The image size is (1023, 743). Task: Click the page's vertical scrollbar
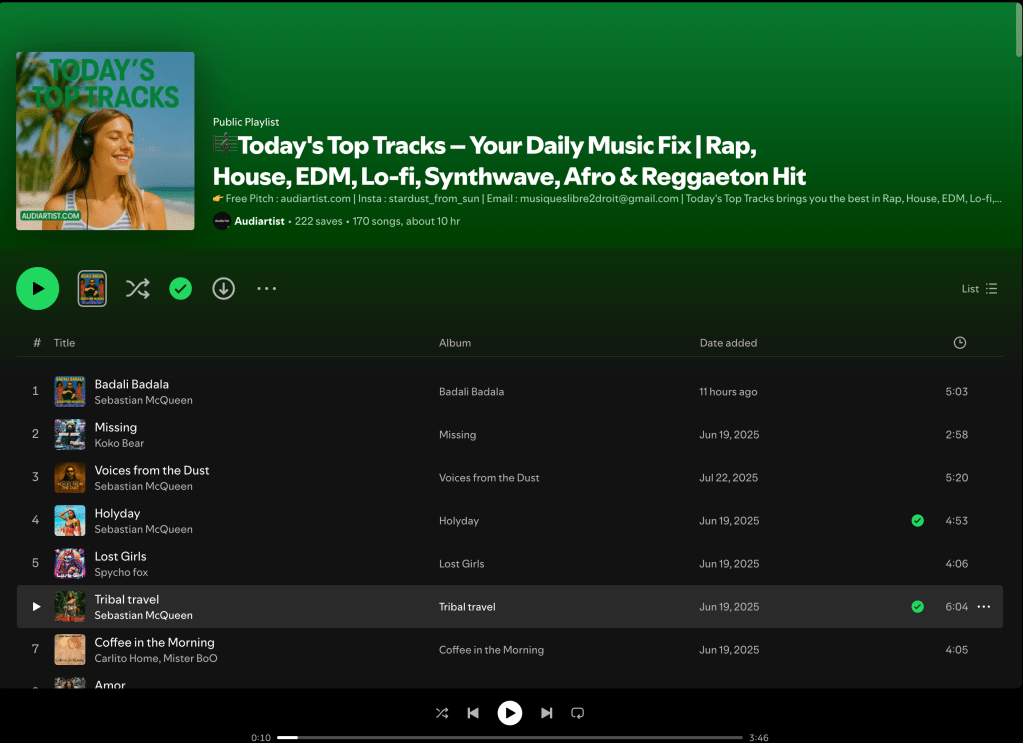click(1018, 30)
